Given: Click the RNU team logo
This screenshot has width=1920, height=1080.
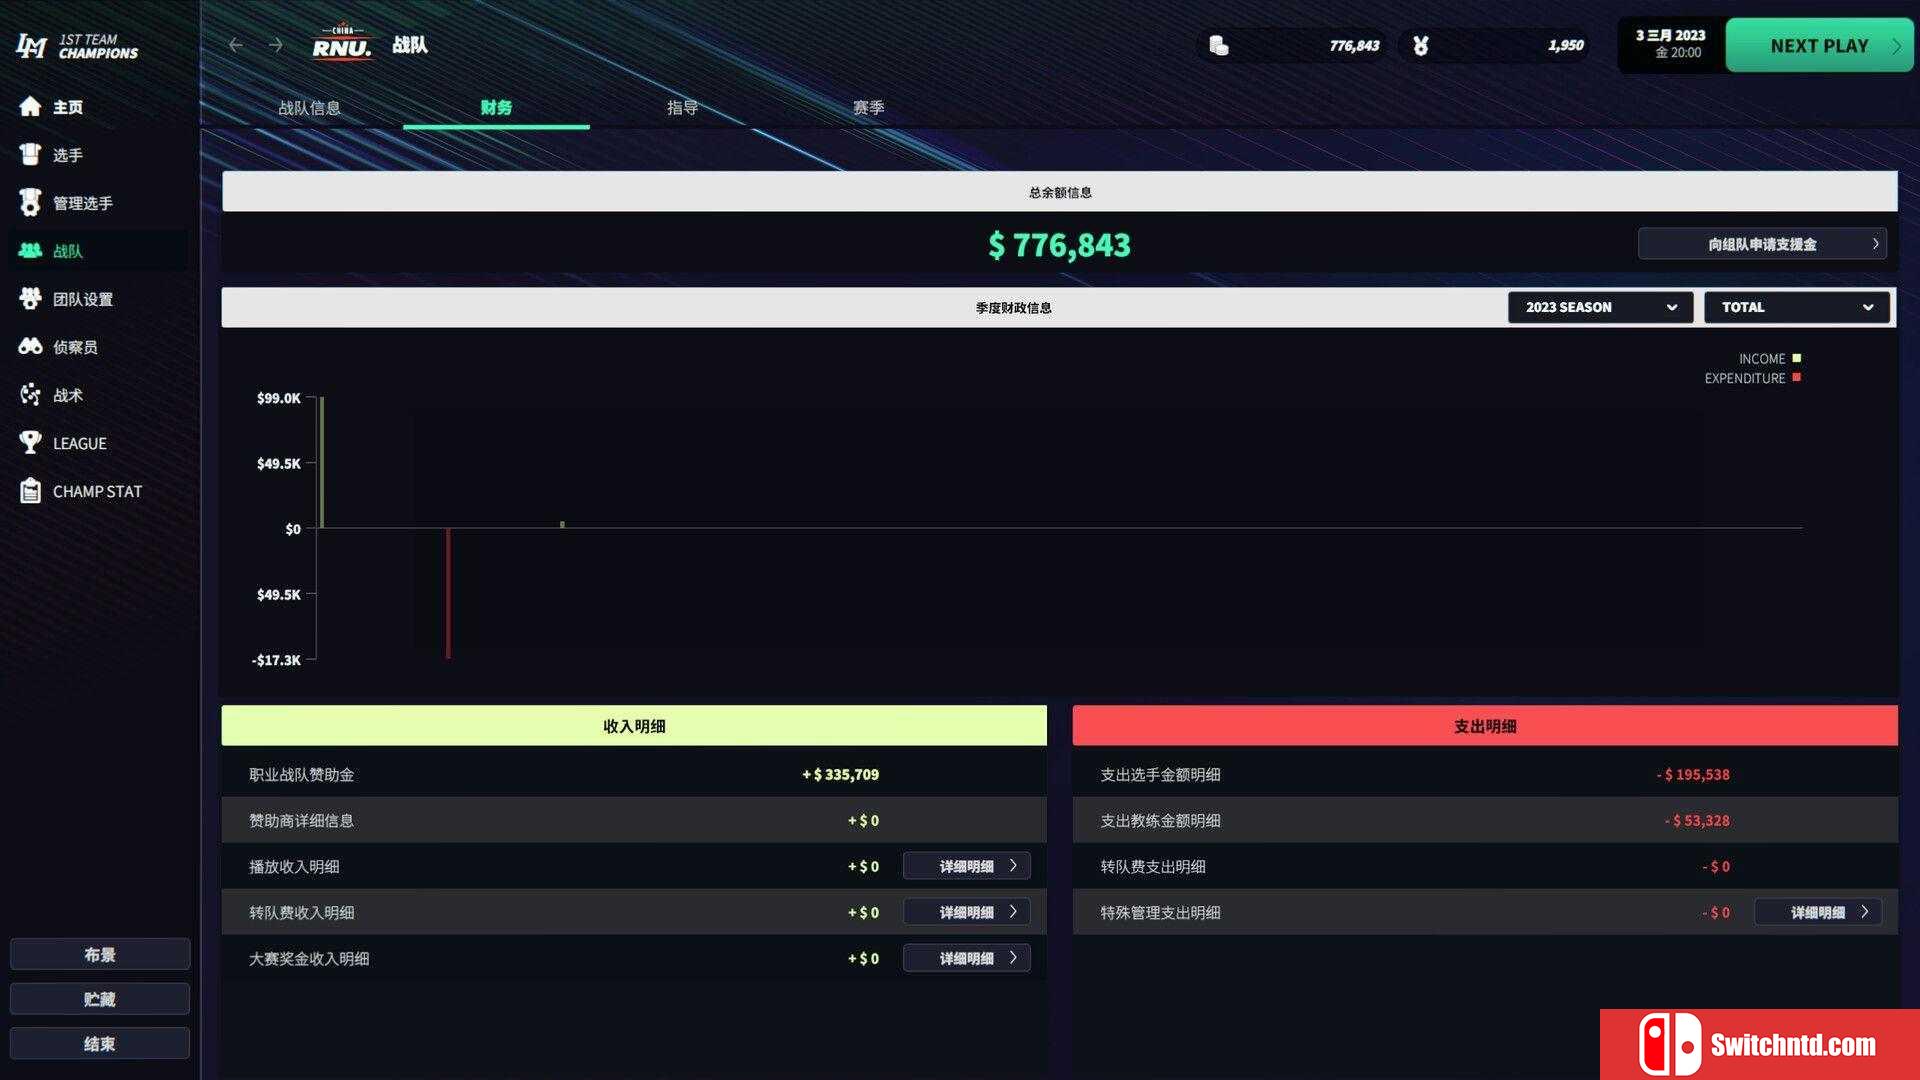Looking at the screenshot, I should coord(342,43).
